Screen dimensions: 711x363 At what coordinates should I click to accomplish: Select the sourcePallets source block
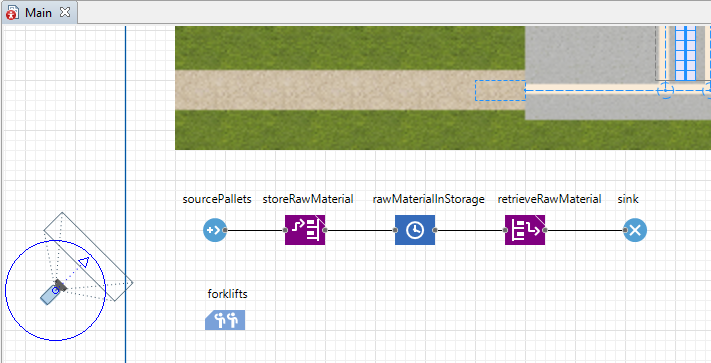pos(214,230)
